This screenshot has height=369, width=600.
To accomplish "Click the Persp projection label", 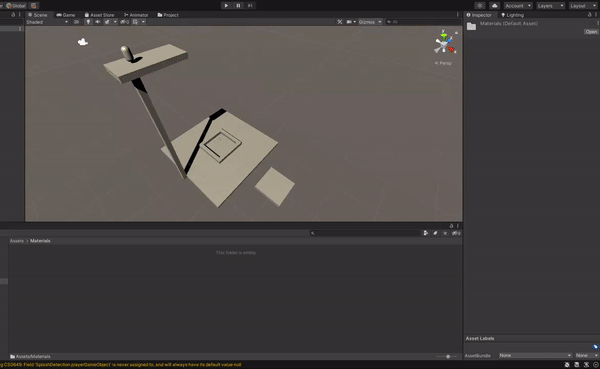I will (x=443, y=63).
